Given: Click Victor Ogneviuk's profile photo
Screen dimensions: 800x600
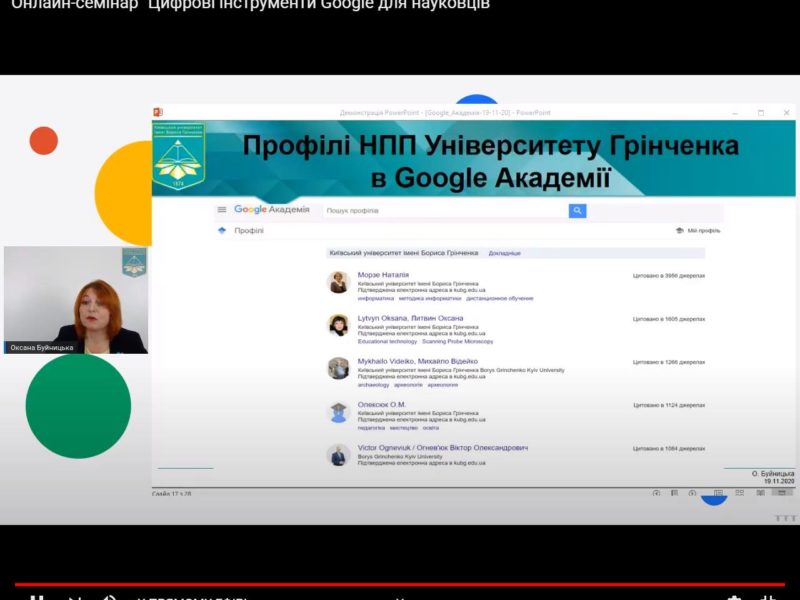Looking at the screenshot, I should click(x=339, y=454).
